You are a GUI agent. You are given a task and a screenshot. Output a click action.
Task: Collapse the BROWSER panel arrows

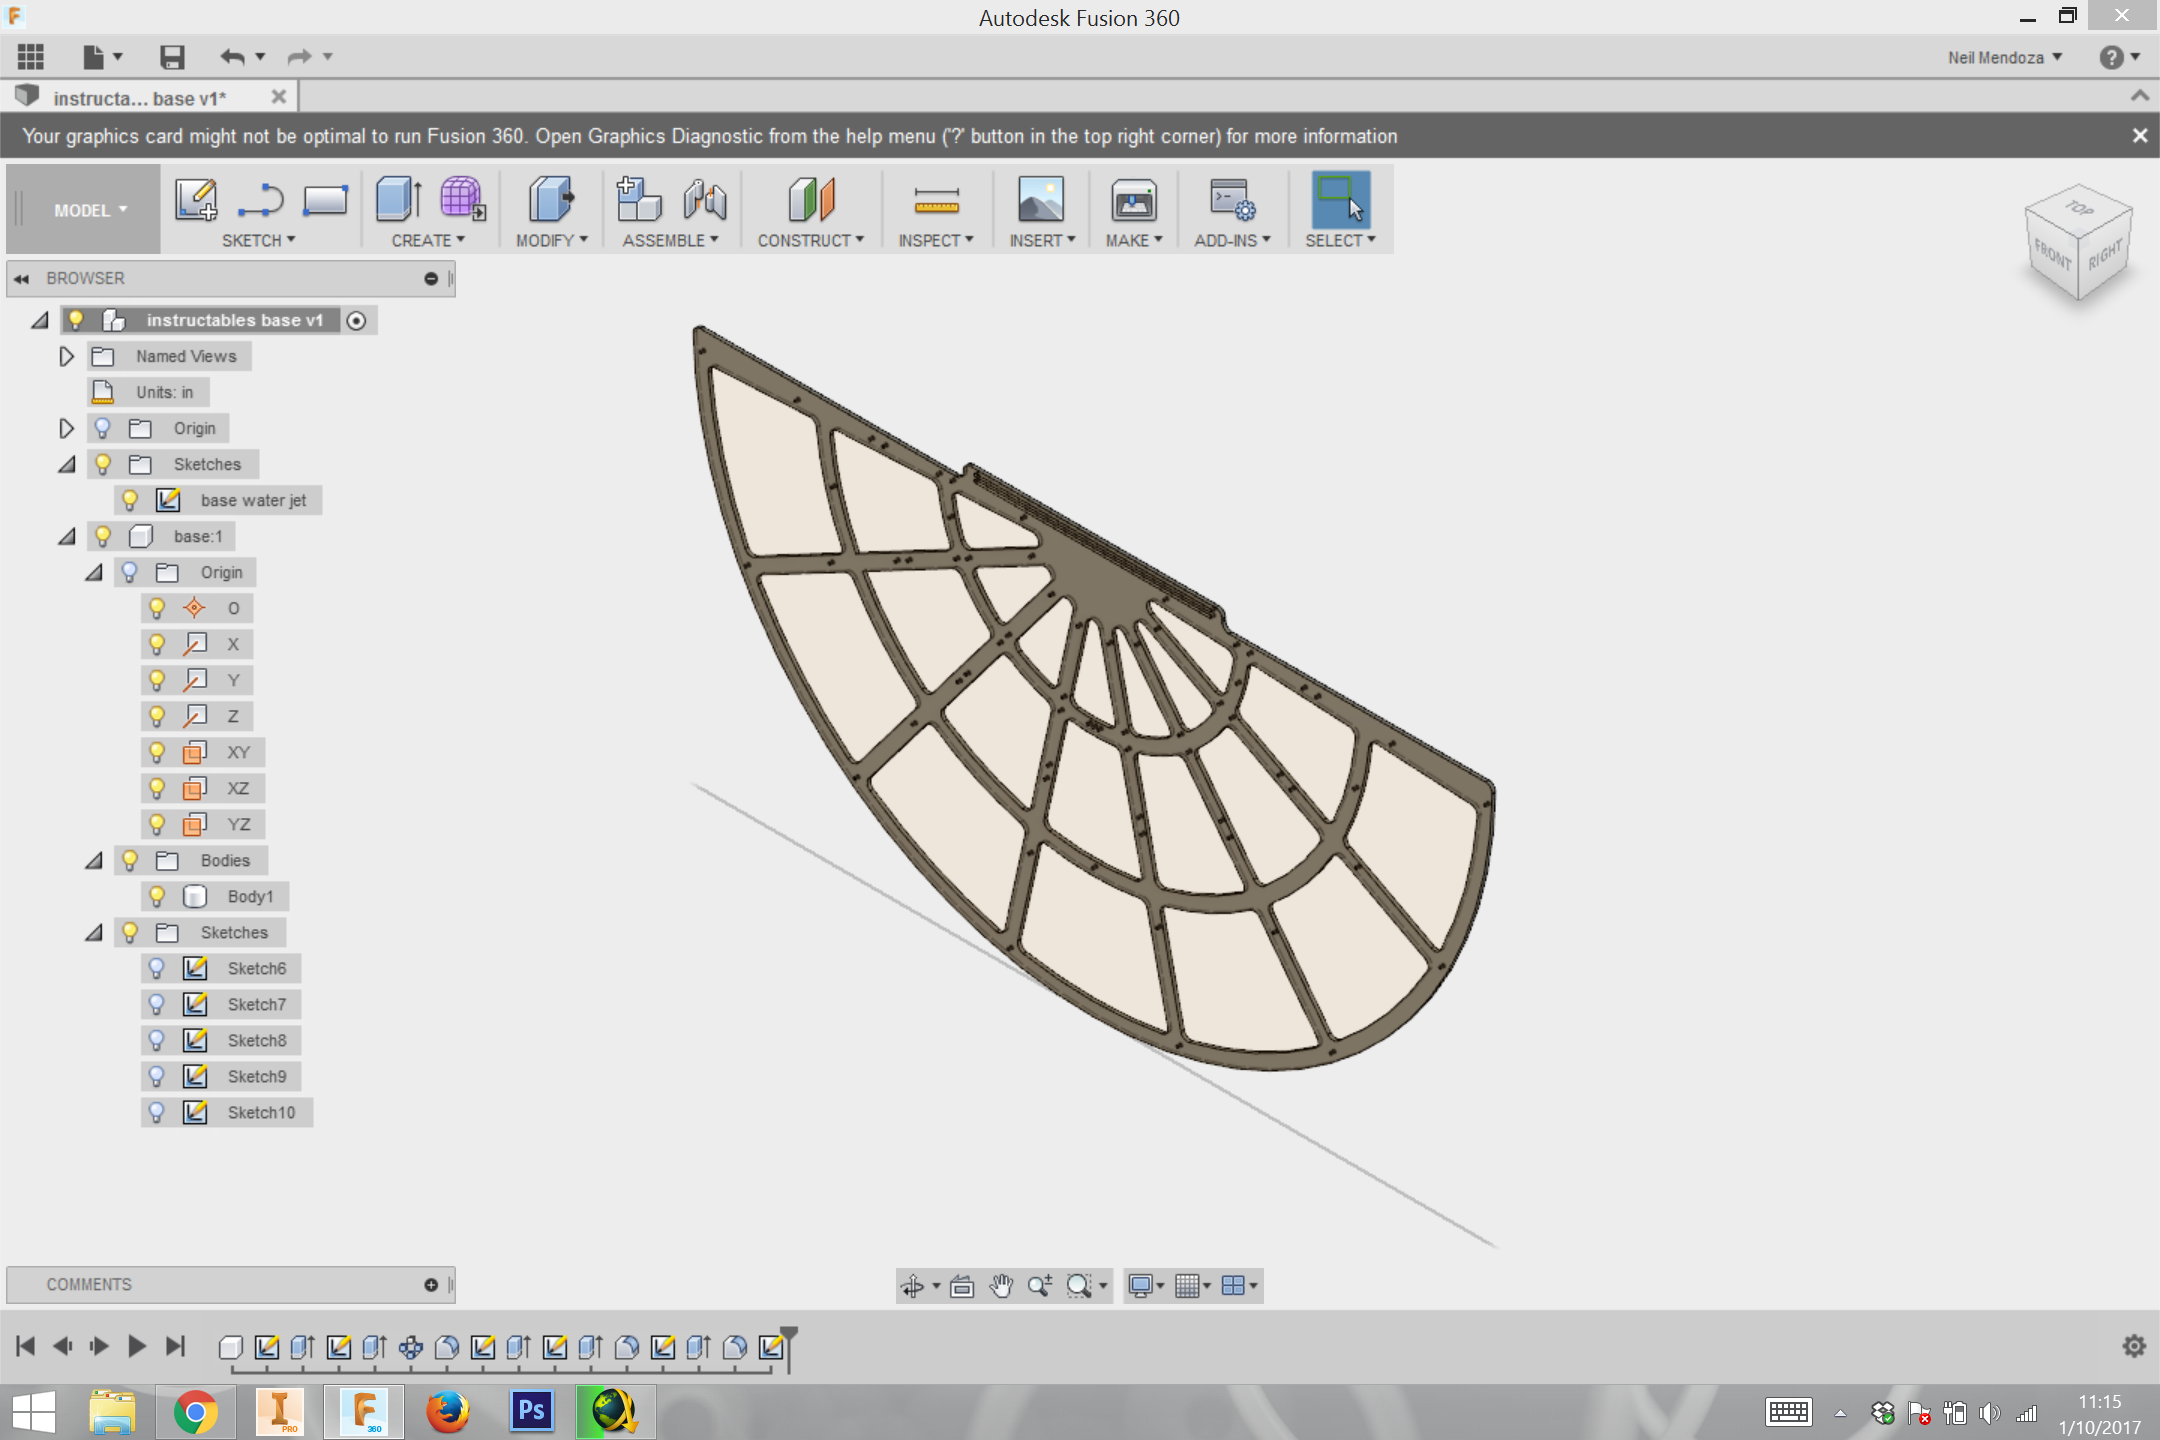click(21, 279)
